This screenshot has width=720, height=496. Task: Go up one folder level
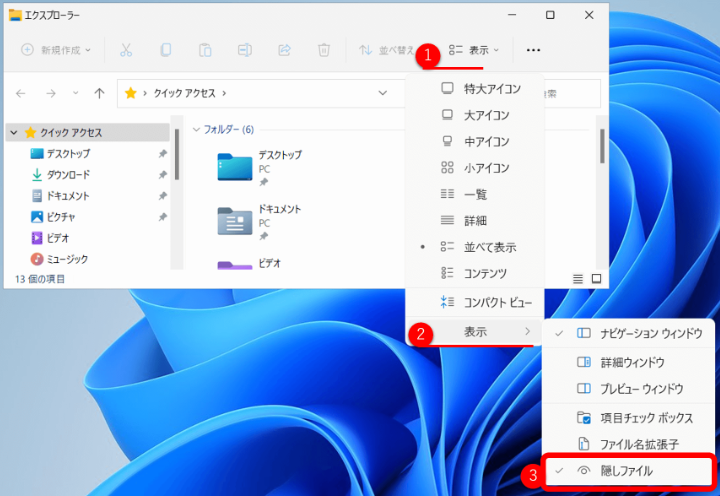pos(99,94)
